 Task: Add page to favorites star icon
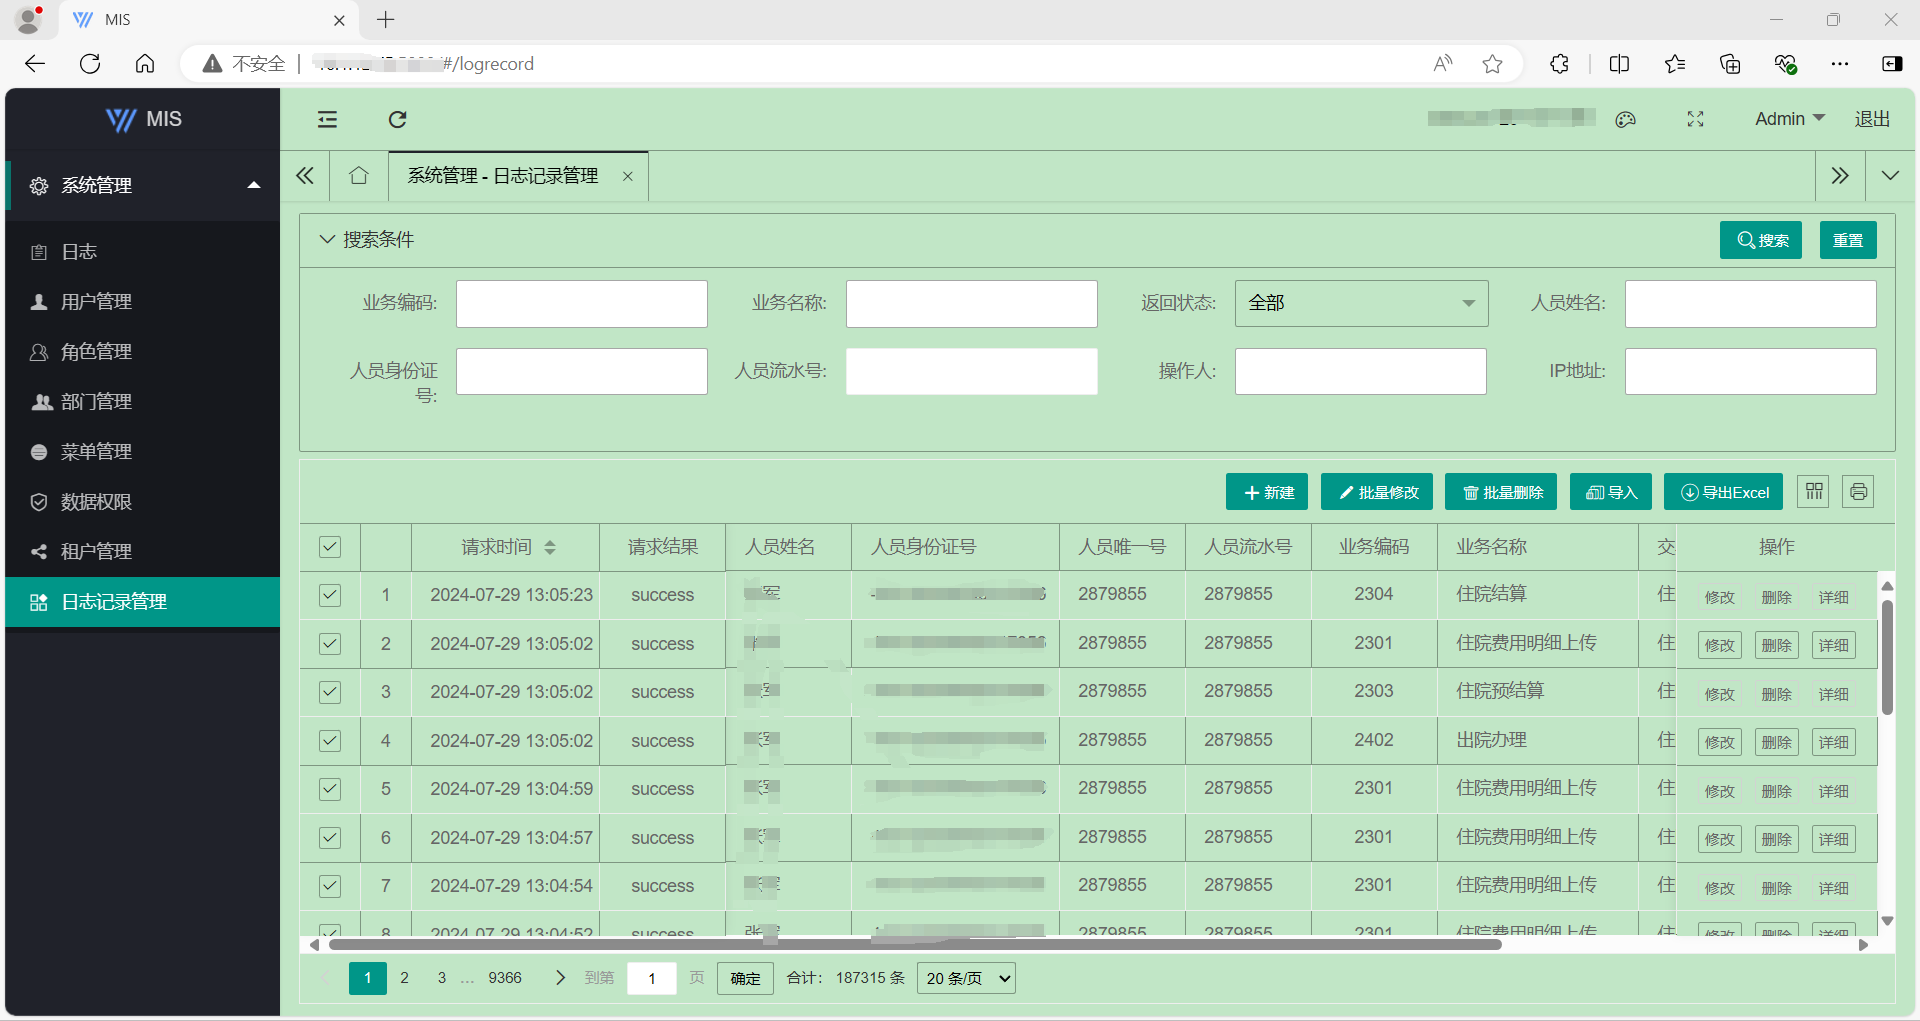(x=1492, y=64)
